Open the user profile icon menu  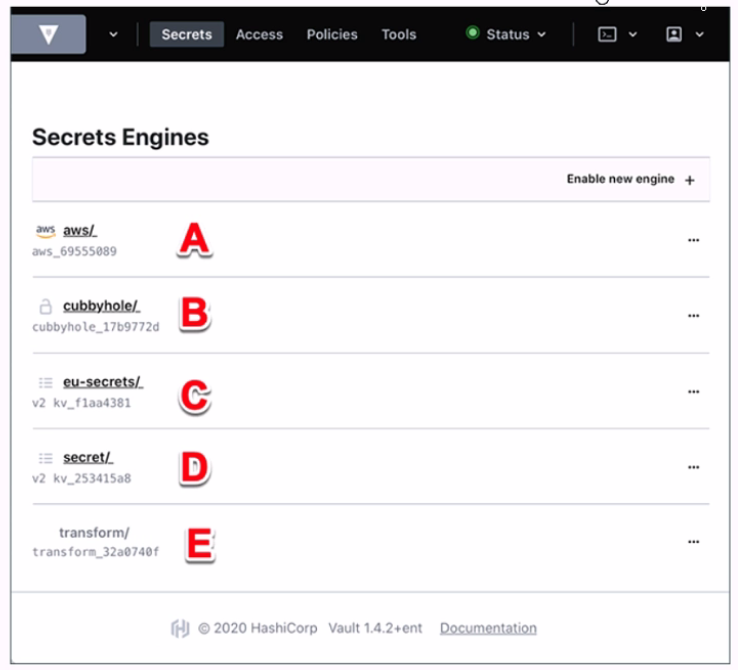click(674, 34)
